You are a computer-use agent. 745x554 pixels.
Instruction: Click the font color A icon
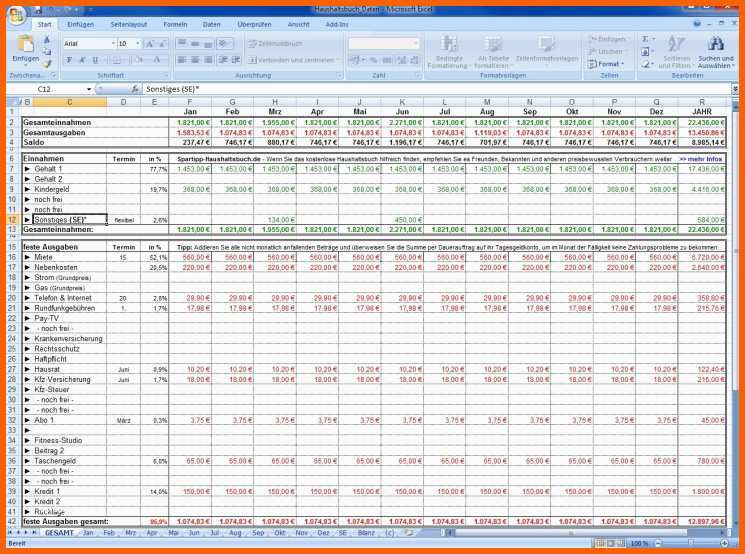156,60
